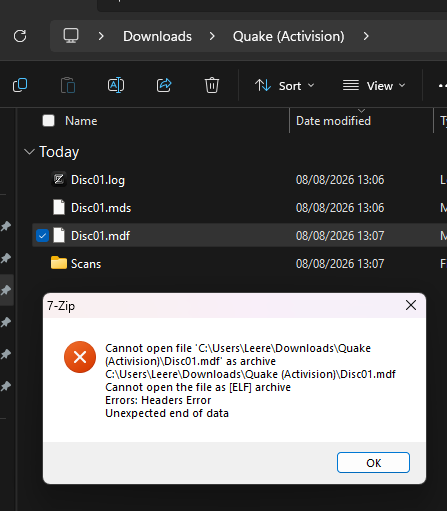447x511 pixels.
Task: Click the Share toolbar icon
Action: coord(164,85)
